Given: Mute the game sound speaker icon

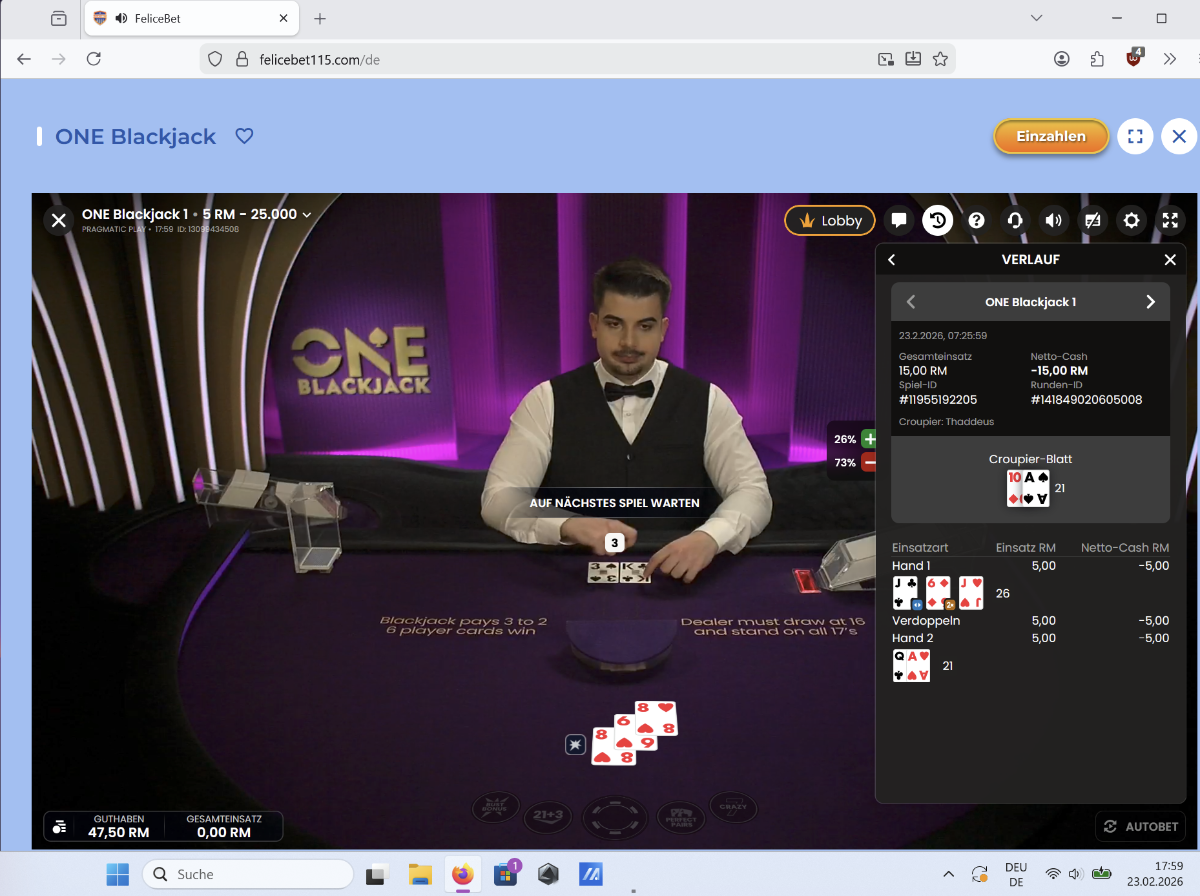Looking at the screenshot, I should pyautogui.click(x=1053, y=220).
